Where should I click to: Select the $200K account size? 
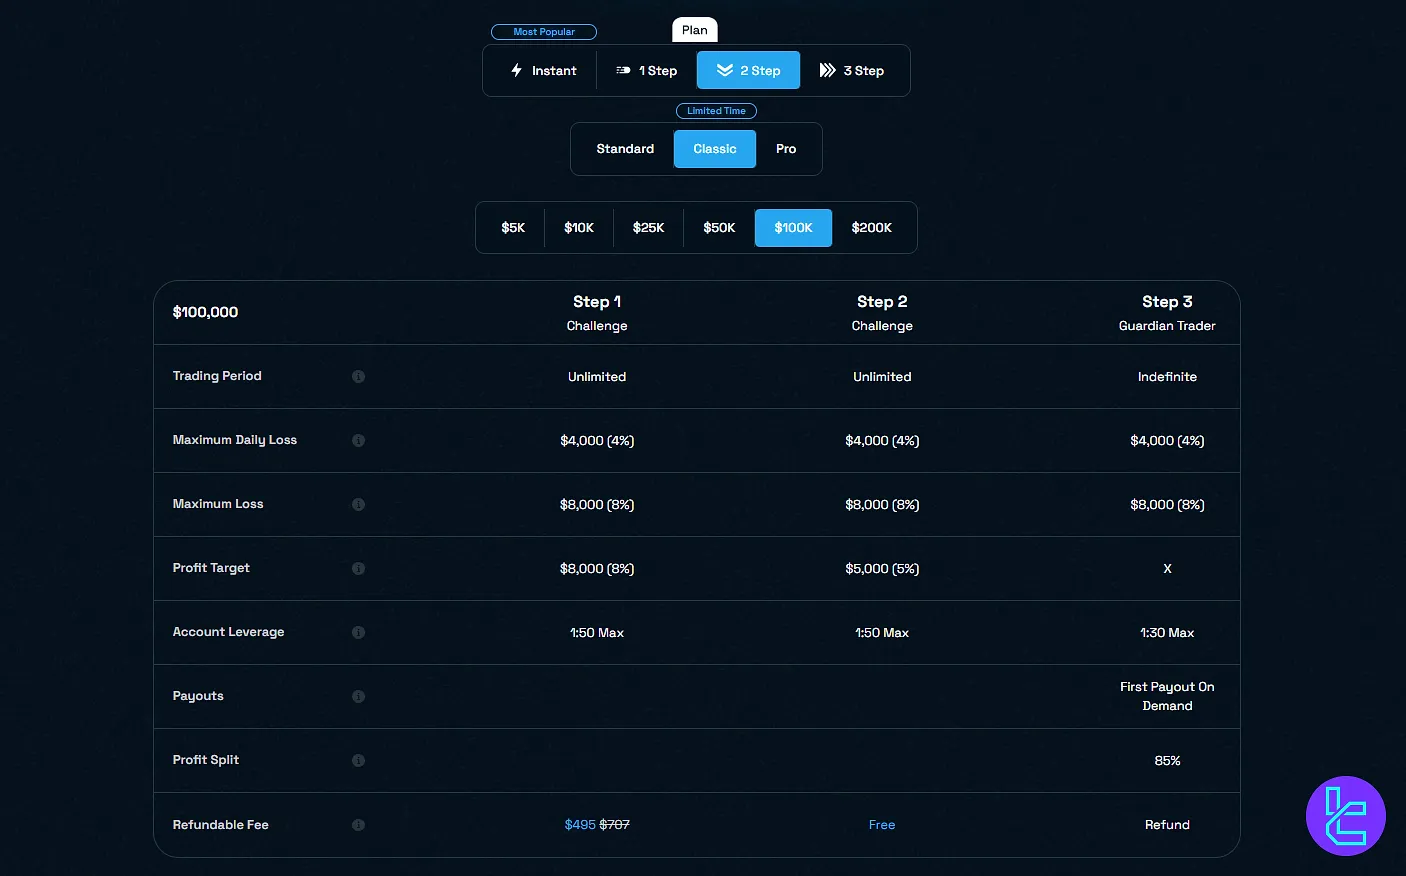coord(871,228)
